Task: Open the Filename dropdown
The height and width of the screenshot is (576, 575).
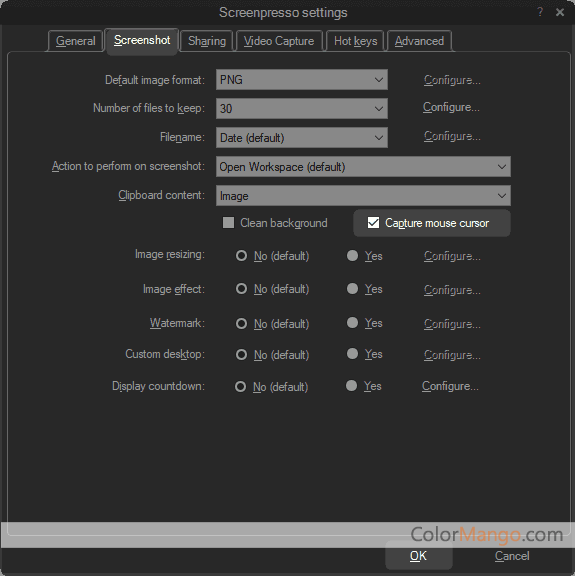Action: 302,138
